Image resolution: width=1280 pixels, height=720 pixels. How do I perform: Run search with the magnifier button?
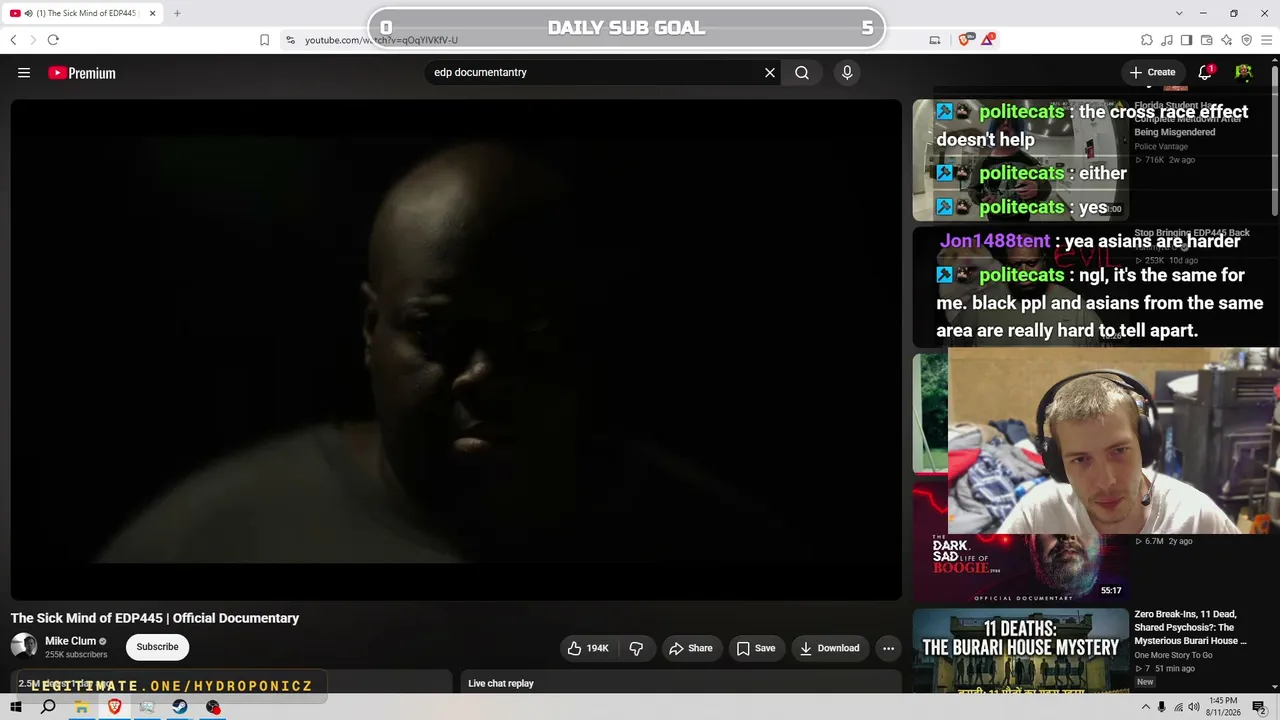pyautogui.click(x=802, y=73)
